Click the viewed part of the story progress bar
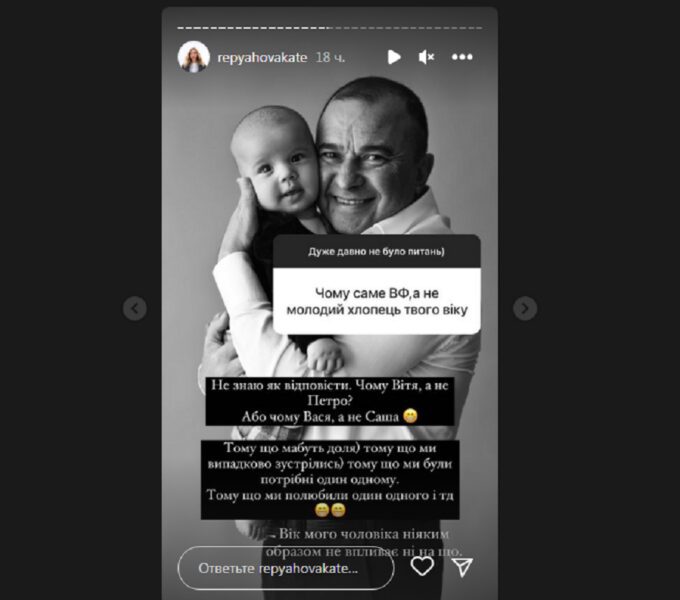Image resolution: width=680 pixels, height=600 pixels. click(254, 28)
